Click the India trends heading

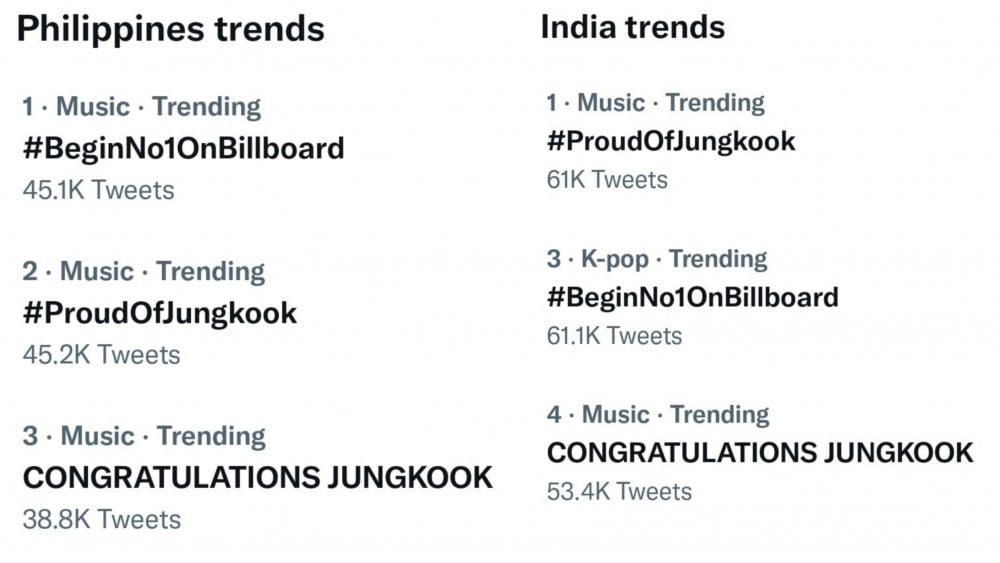pyautogui.click(x=632, y=26)
